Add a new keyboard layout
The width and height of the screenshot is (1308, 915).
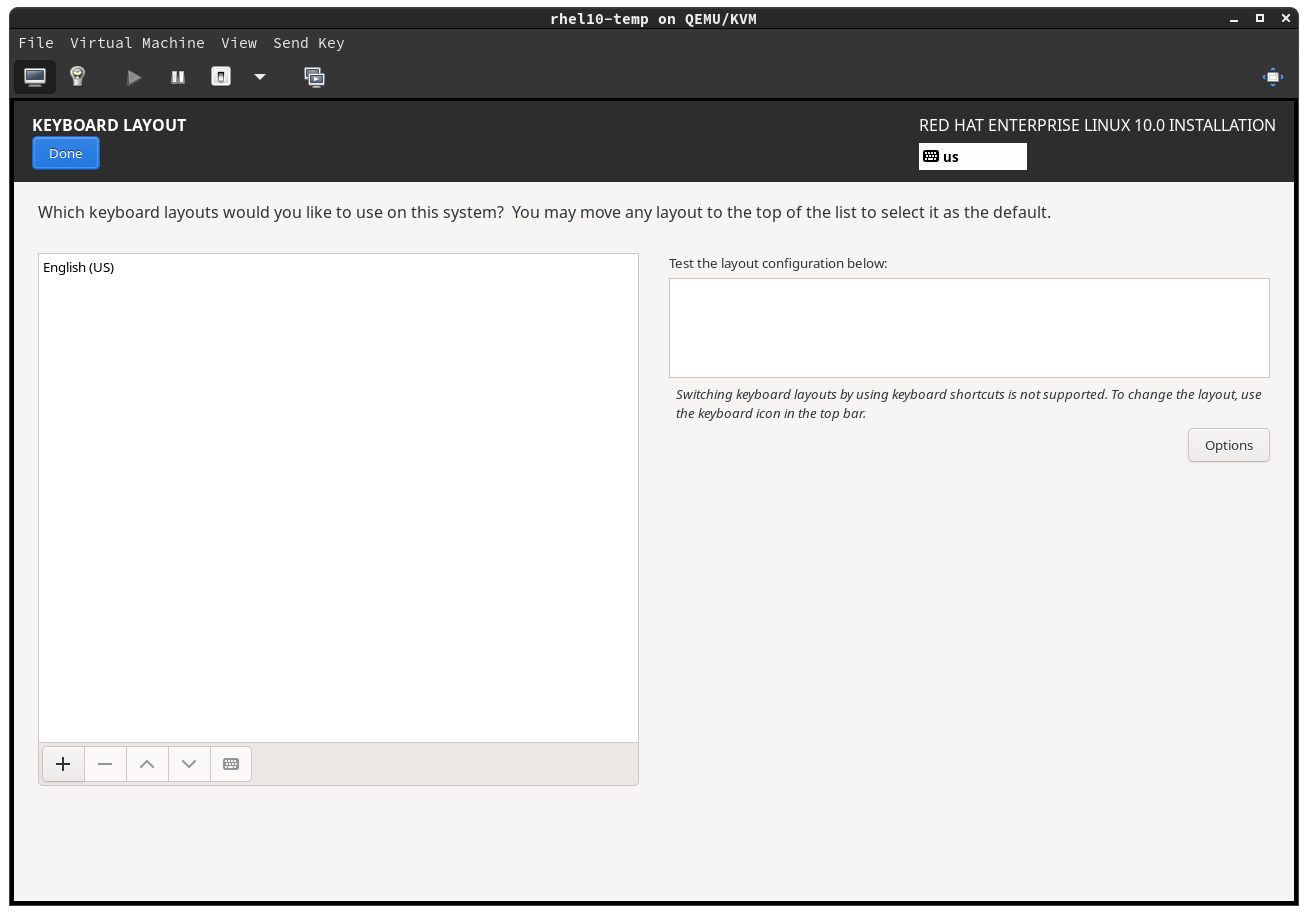63,764
